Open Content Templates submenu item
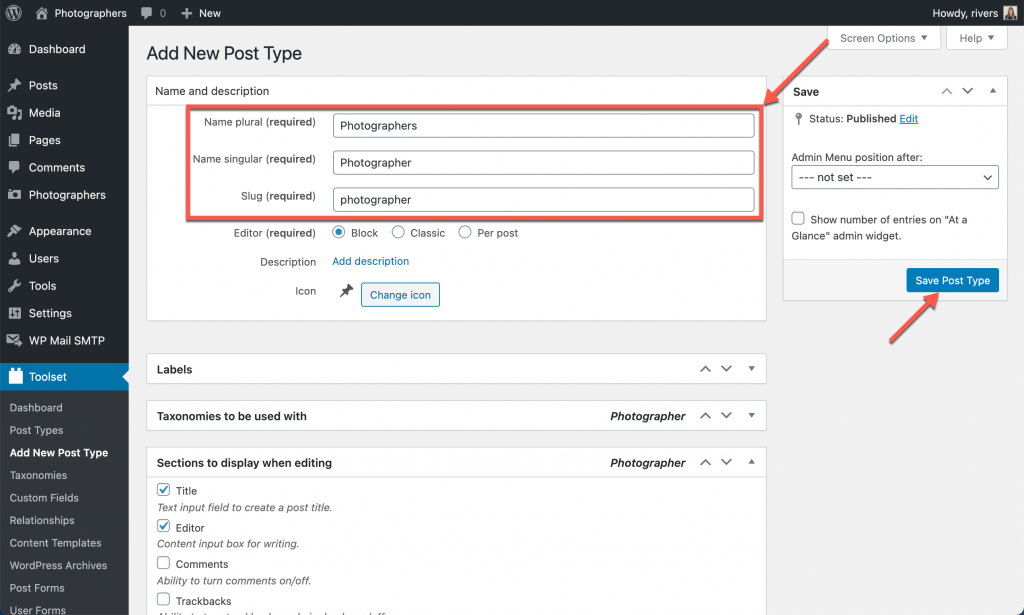 56,543
